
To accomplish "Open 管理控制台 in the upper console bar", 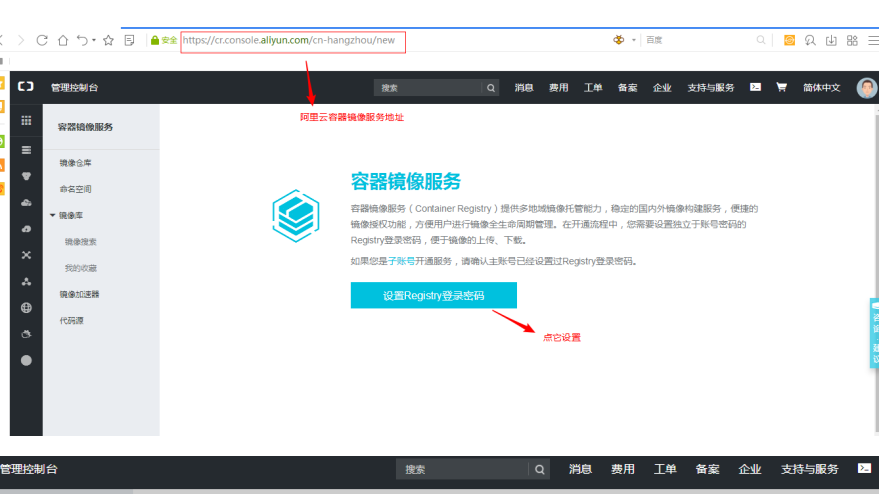I will pyautogui.click(x=74, y=88).
